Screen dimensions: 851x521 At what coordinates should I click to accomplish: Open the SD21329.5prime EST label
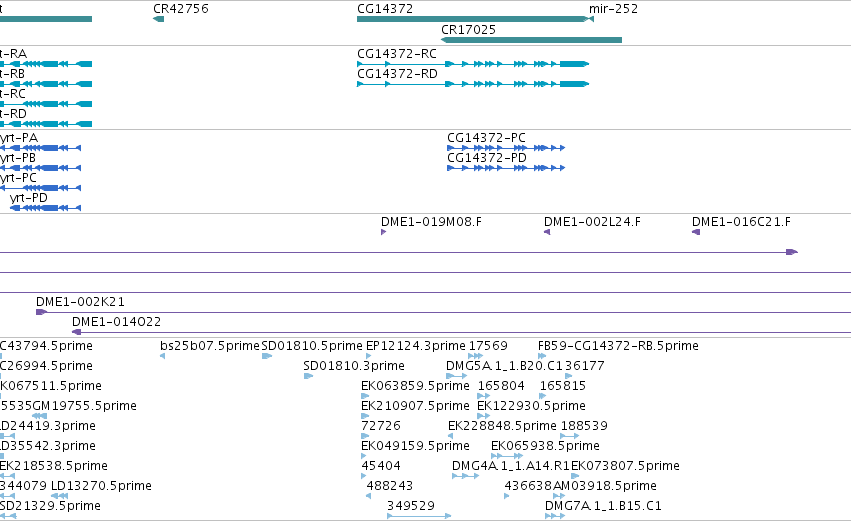coord(50,506)
